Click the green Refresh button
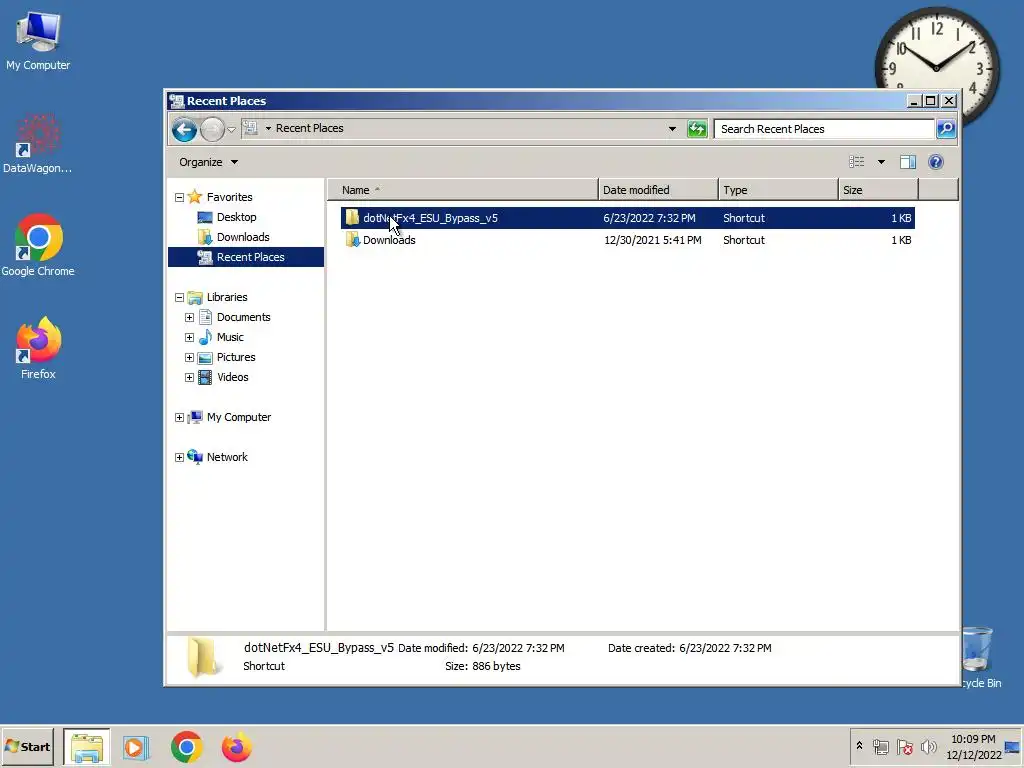Viewport: 1024px width, 768px height. (x=697, y=129)
